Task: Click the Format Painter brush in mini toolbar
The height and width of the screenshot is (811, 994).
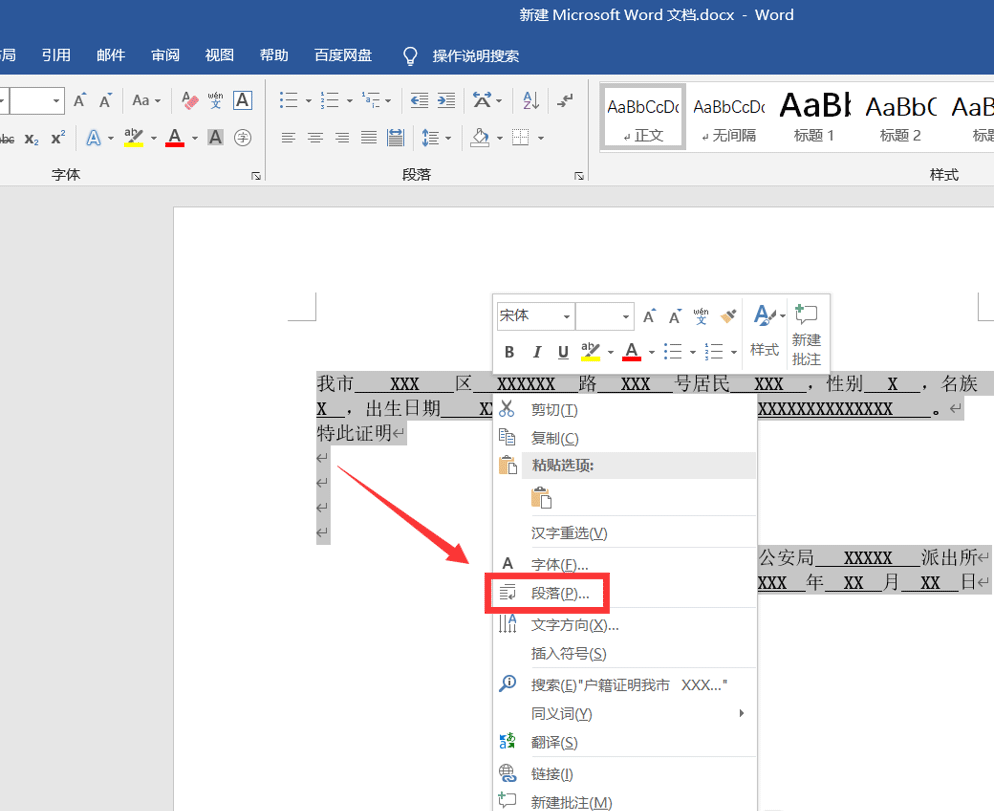Action: point(728,316)
